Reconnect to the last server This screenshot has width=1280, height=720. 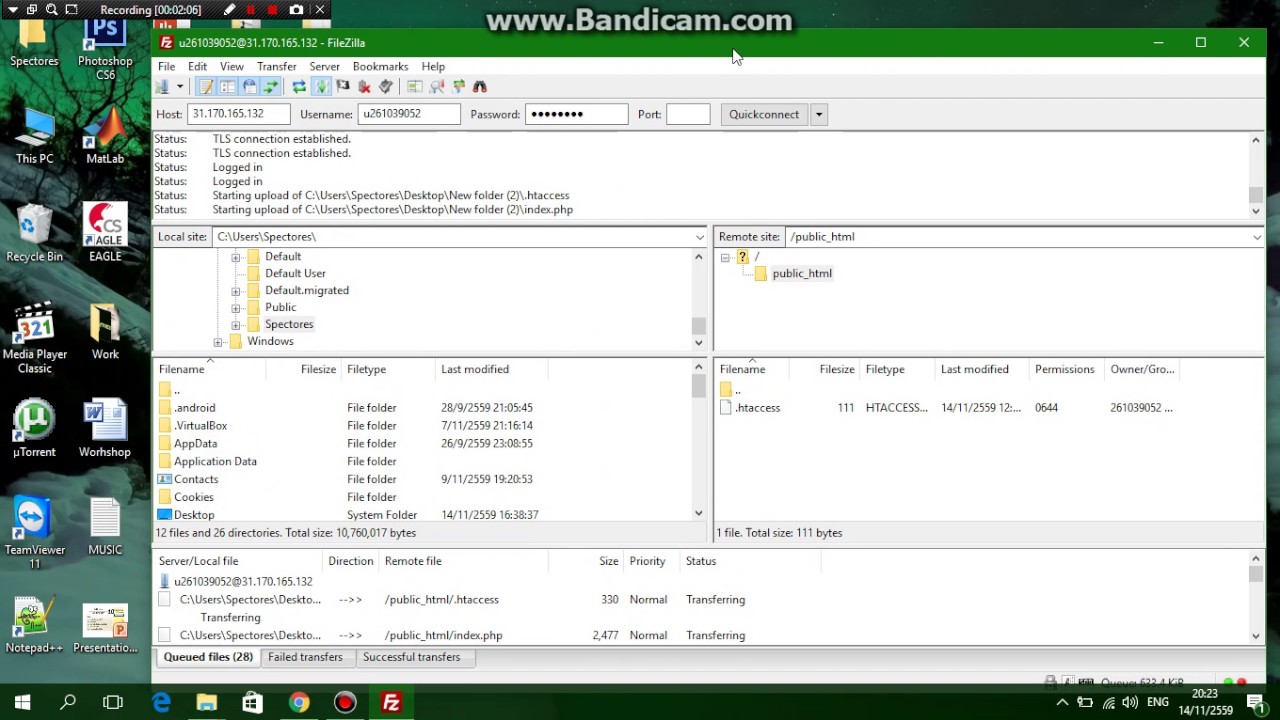point(386,87)
